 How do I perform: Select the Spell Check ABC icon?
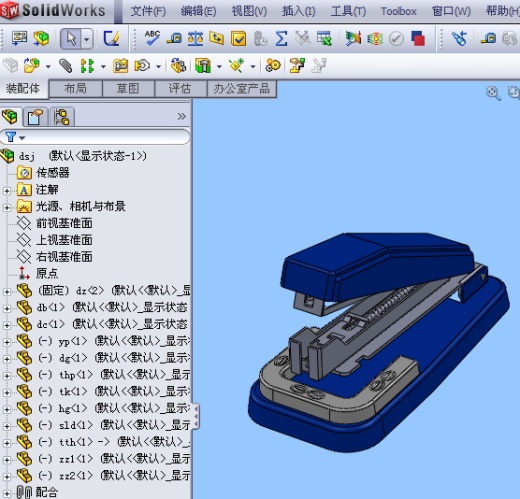pos(152,38)
